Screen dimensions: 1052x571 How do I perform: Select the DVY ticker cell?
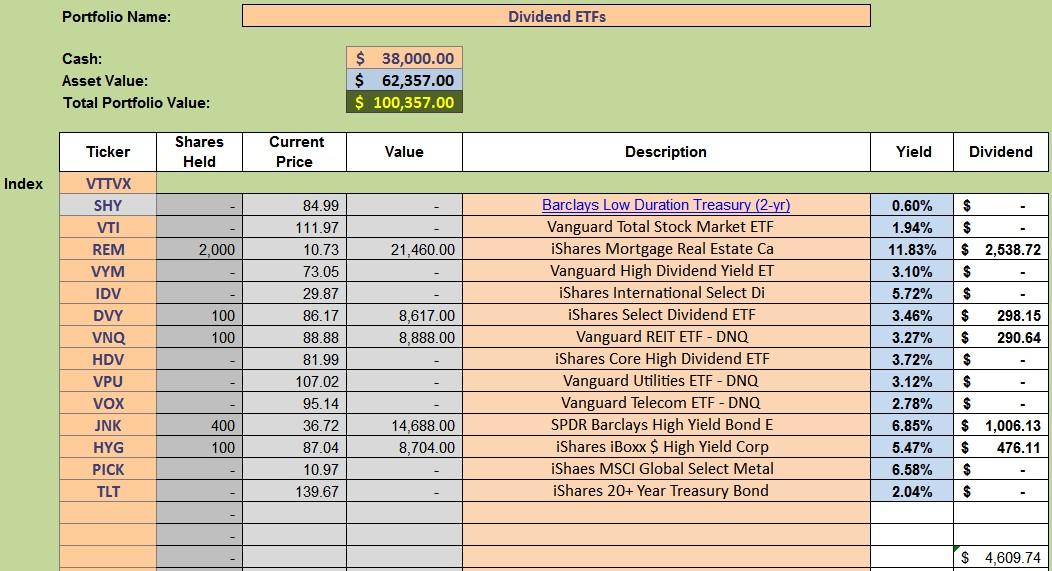tap(107, 315)
